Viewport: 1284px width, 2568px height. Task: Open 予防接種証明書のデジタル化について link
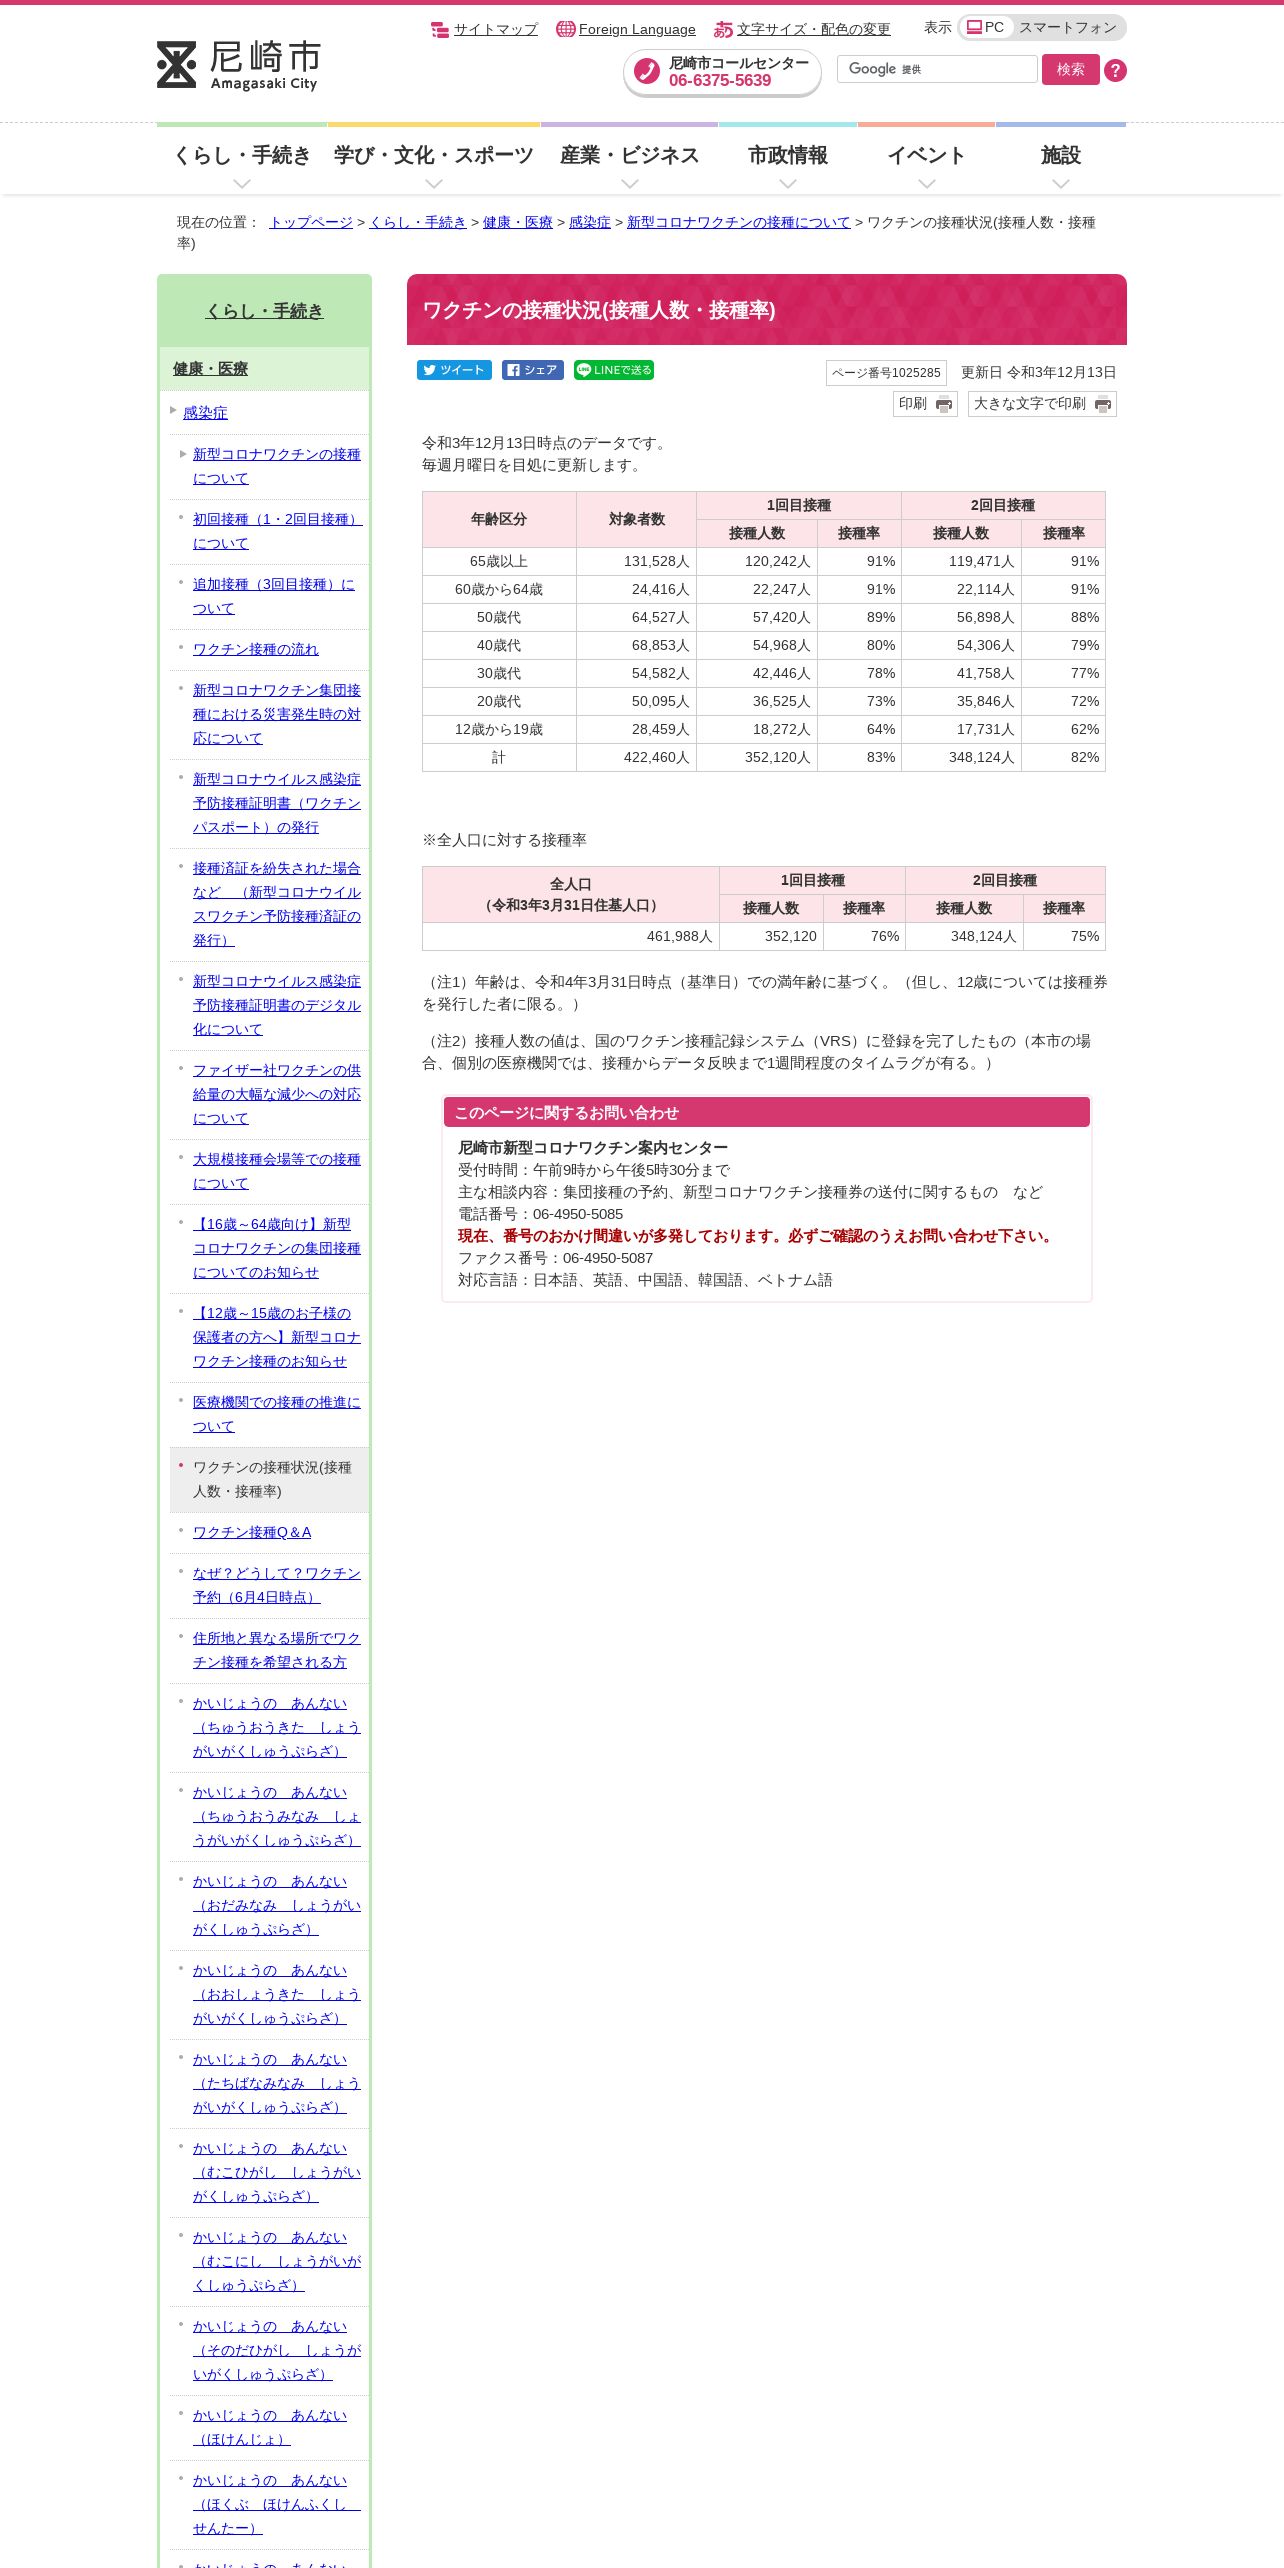click(276, 1005)
